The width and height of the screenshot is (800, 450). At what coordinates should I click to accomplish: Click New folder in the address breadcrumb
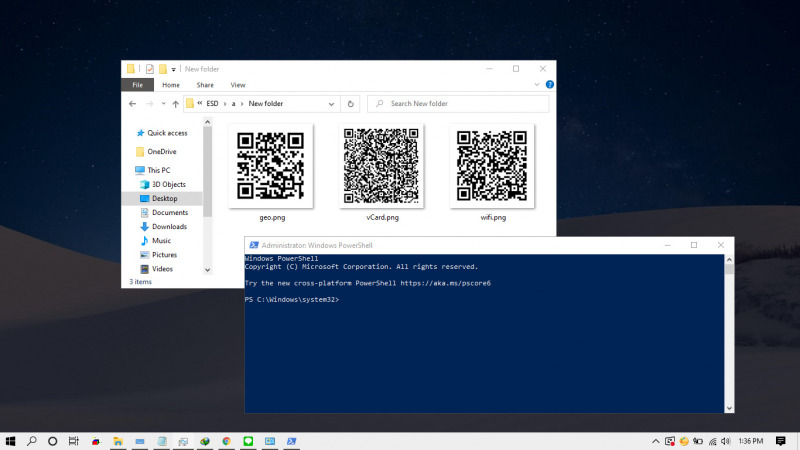coord(266,104)
